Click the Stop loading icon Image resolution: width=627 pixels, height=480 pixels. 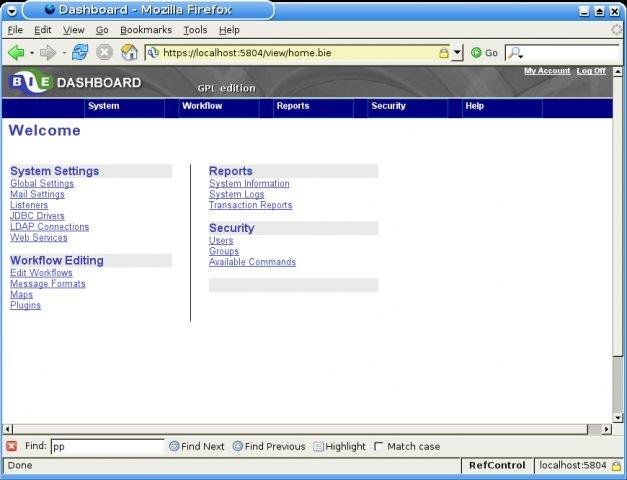click(x=104, y=52)
